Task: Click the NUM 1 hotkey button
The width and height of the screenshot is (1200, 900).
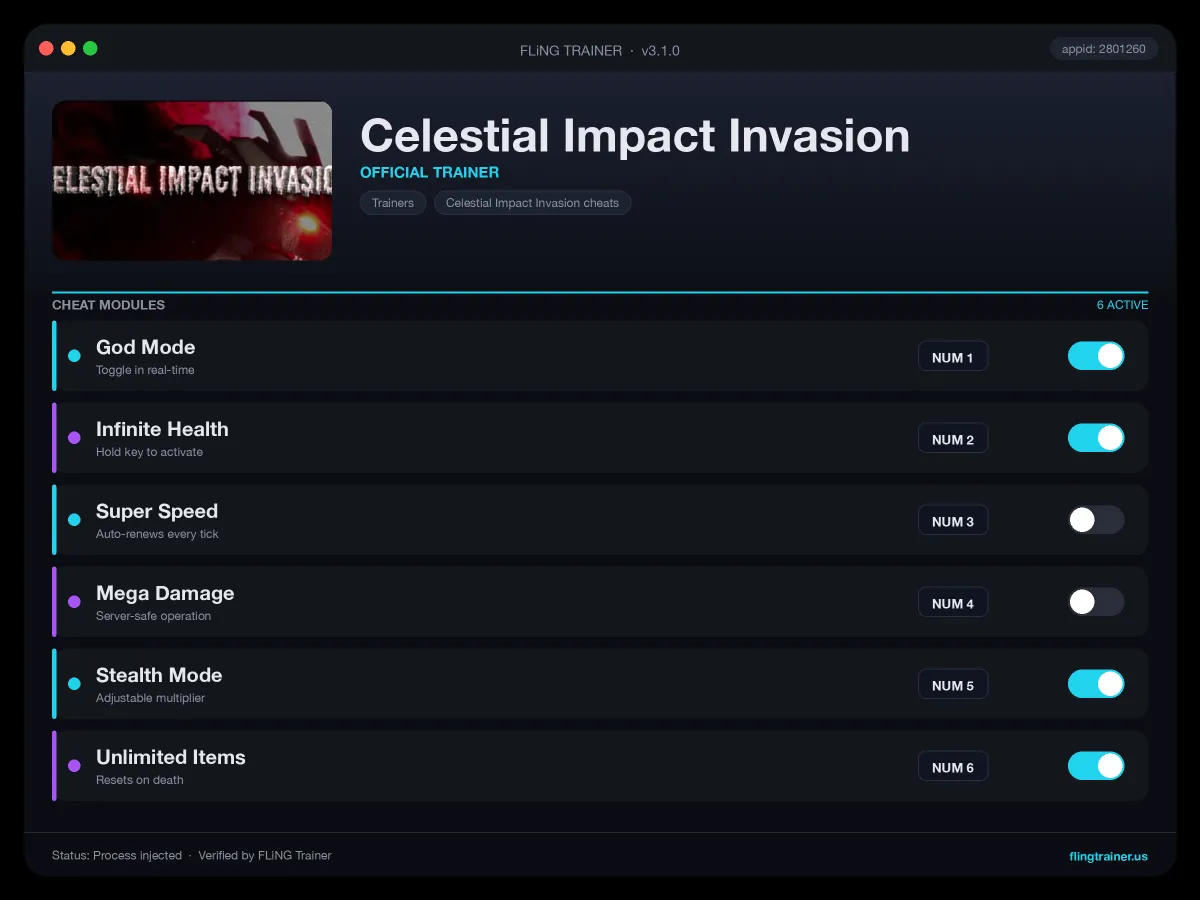Action: pyautogui.click(x=953, y=357)
